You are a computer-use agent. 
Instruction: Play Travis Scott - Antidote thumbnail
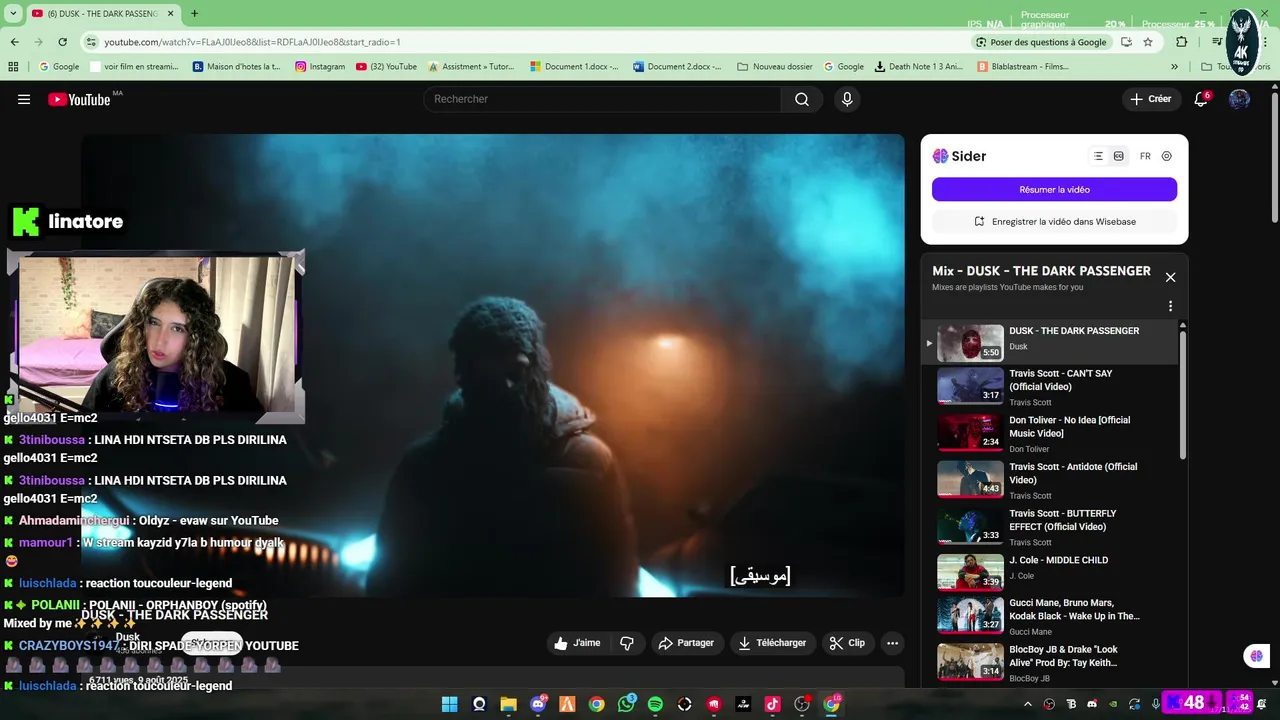[970, 478]
